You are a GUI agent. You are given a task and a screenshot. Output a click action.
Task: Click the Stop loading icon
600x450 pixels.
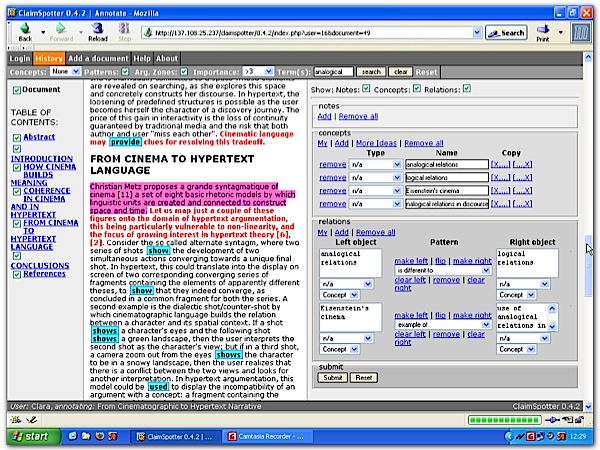(x=124, y=29)
